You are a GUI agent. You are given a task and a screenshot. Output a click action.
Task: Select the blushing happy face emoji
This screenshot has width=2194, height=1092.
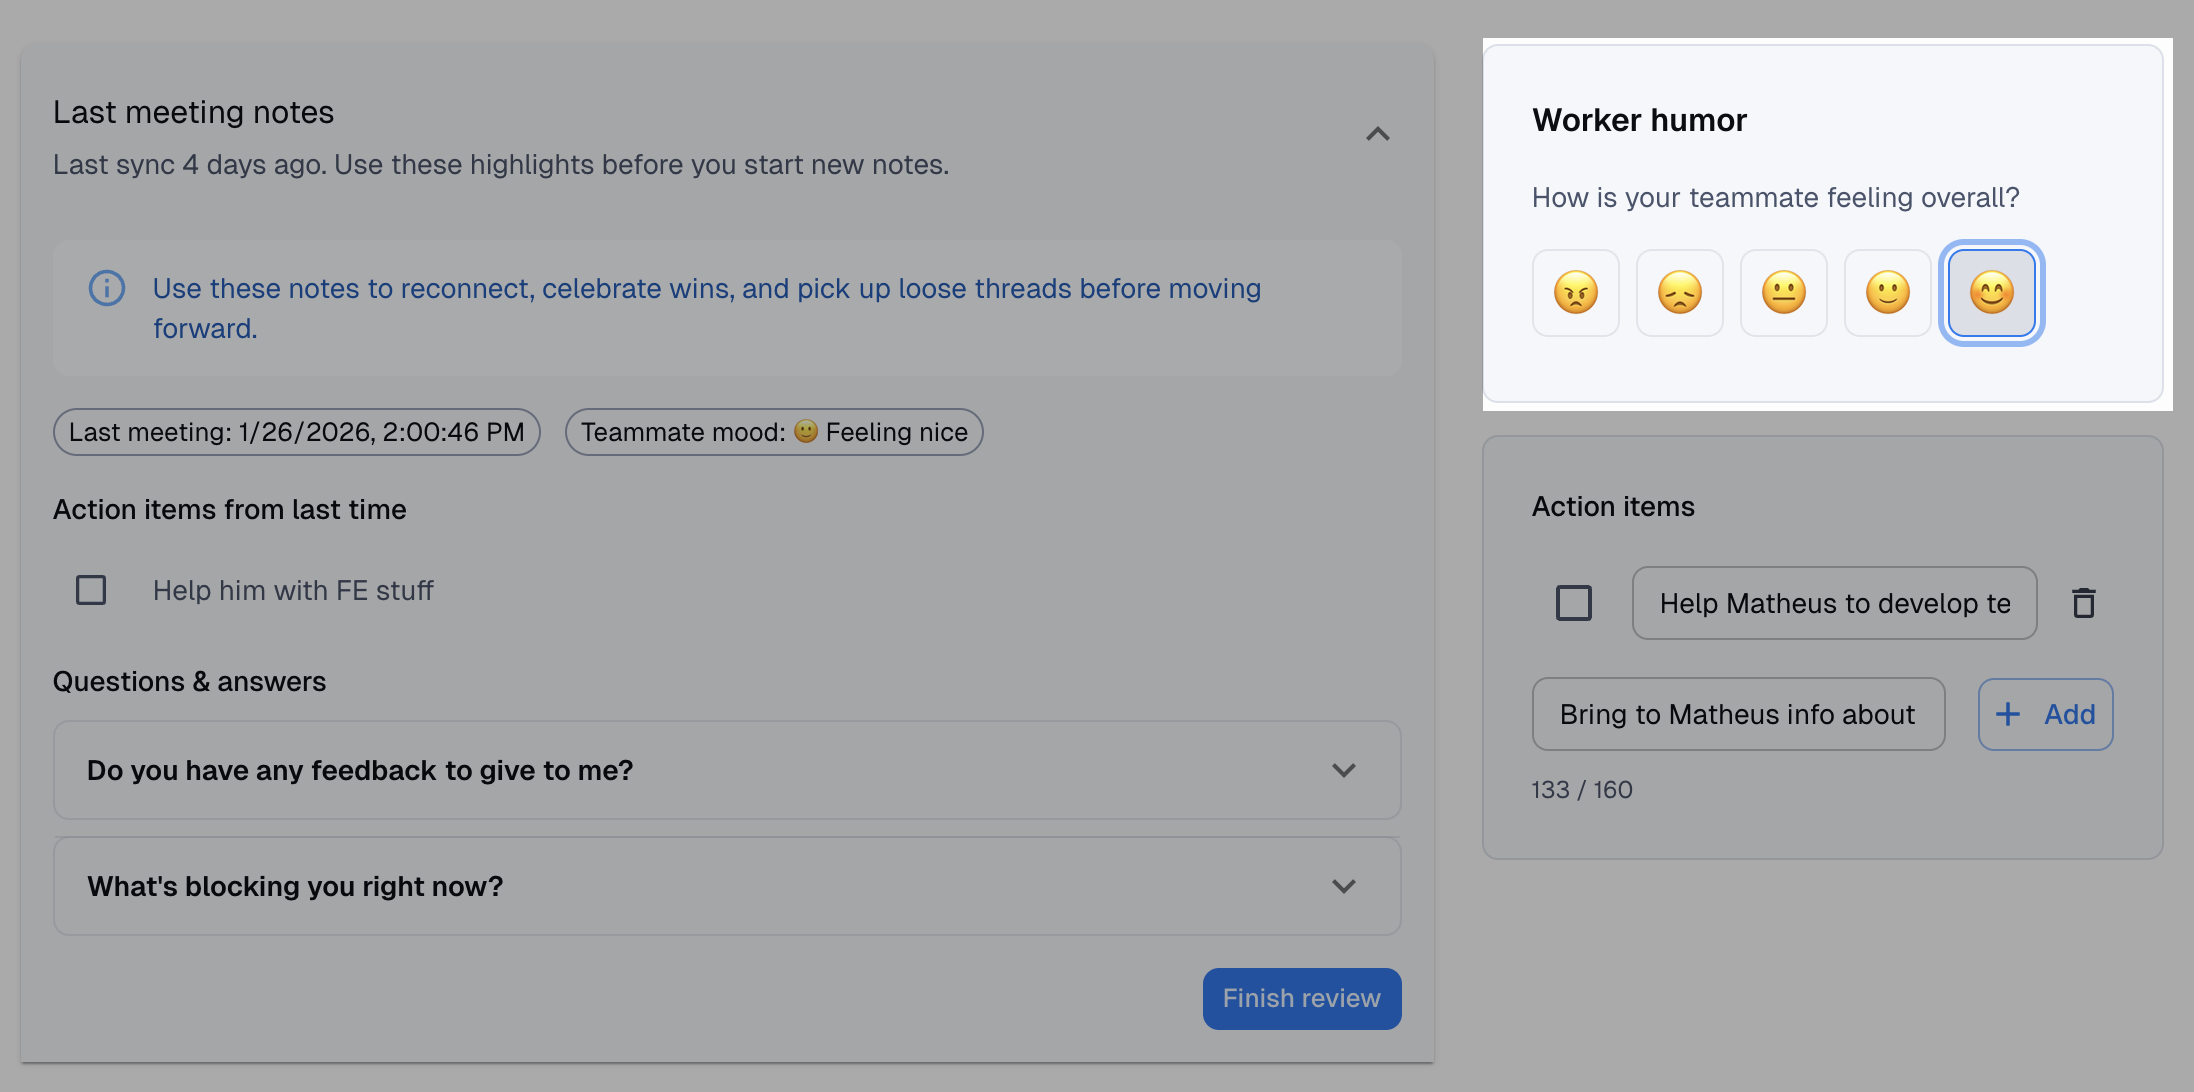1991,293
